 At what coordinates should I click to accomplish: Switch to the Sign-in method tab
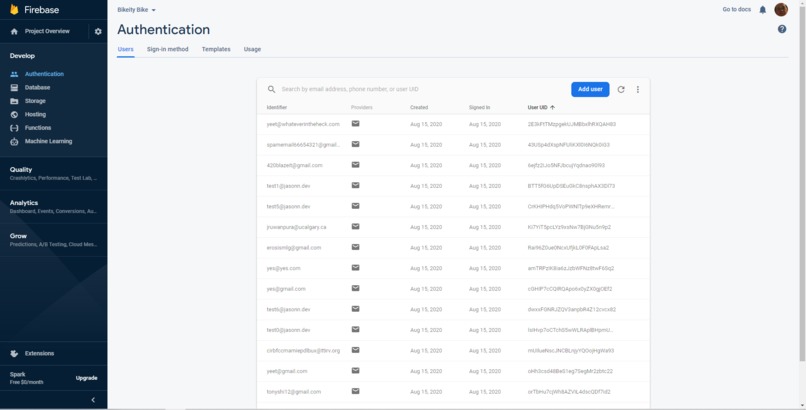click(x=168, y=49)
